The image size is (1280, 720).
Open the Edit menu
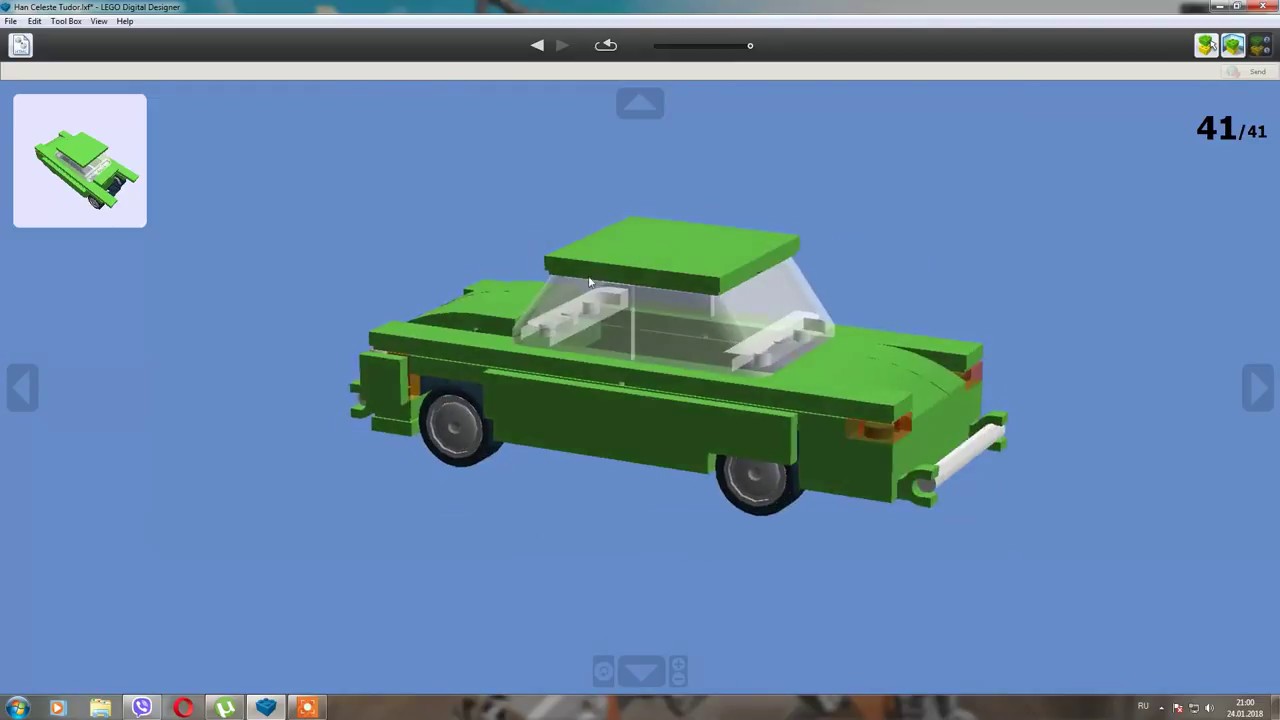point(34,21)
